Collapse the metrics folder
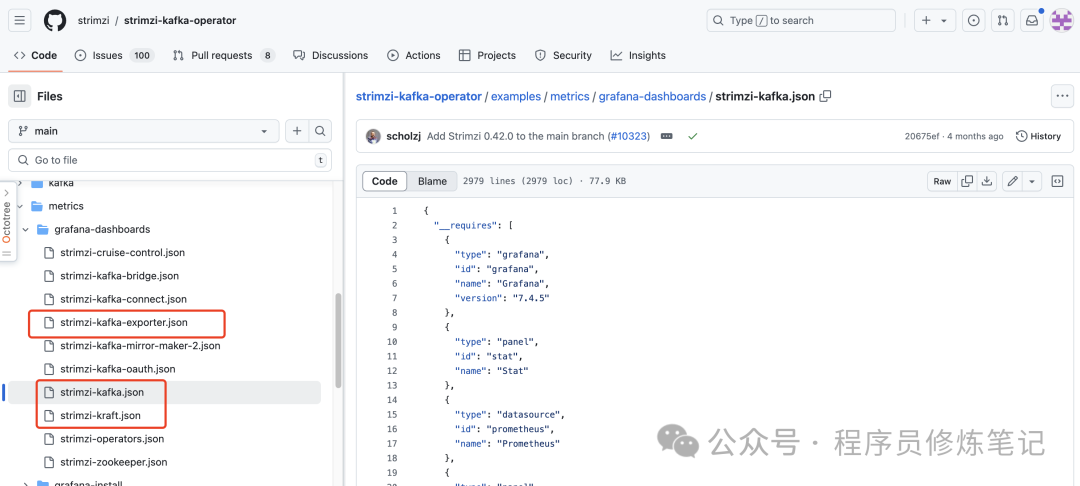Image resolution: width=1080 pixels, height=486 pixels. pos(20,206)
